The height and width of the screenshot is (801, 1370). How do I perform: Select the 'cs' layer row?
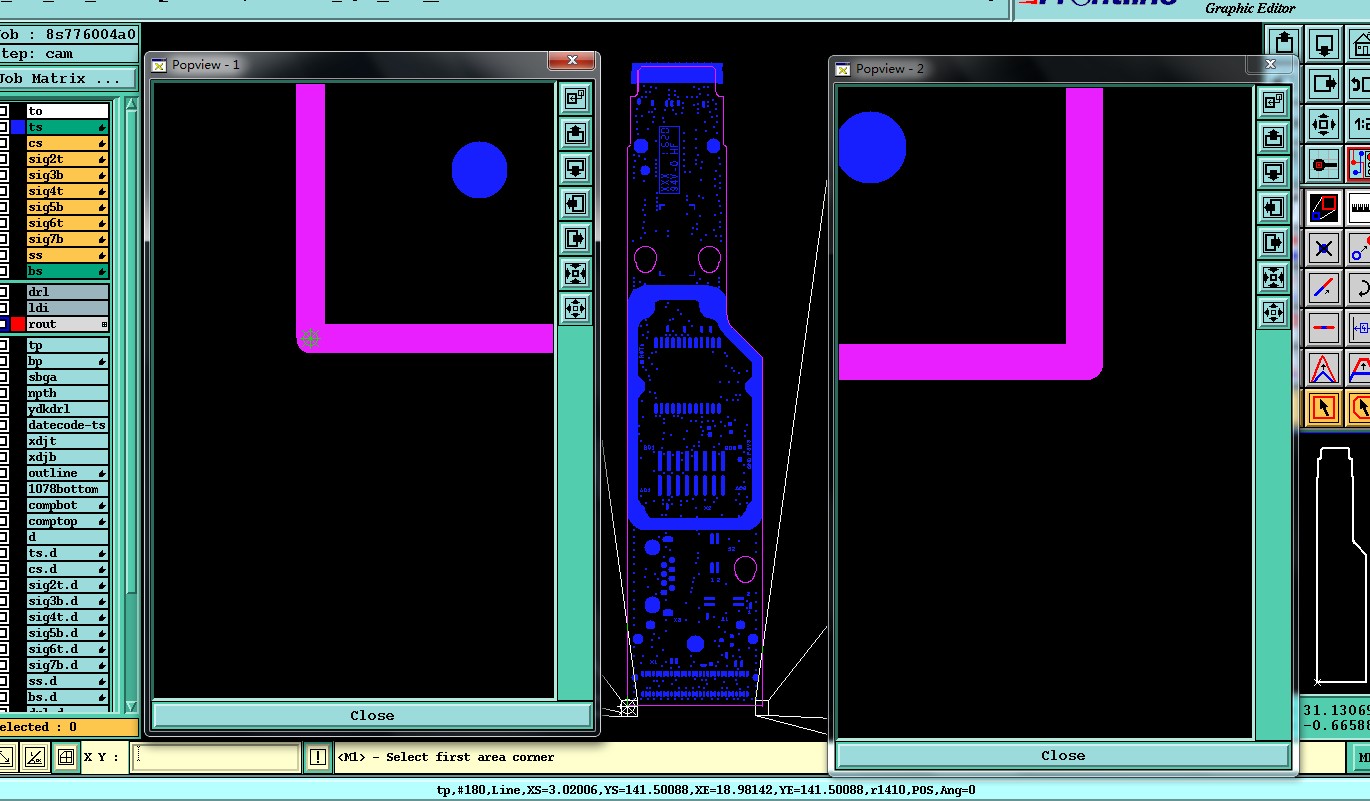(x=67, y=143)
